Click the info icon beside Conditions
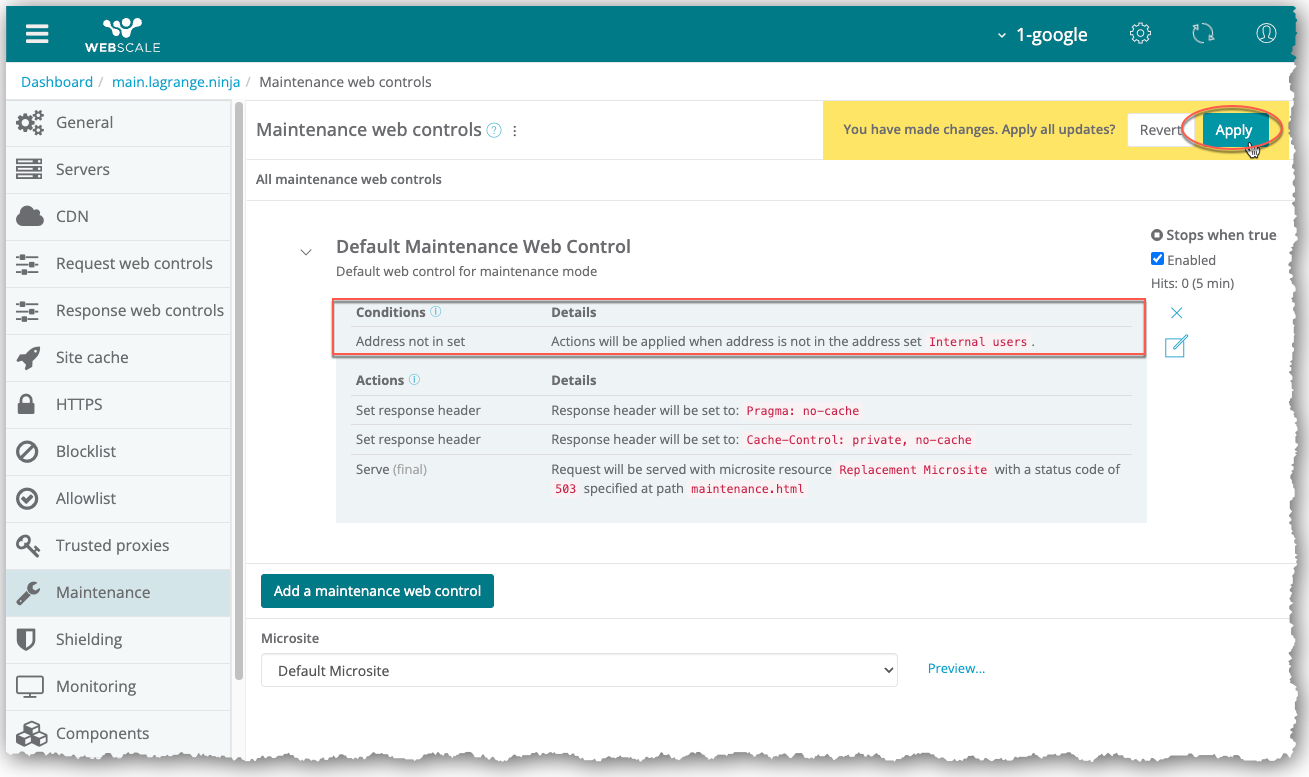This screenshot has height=777, width=1309. (x=436, y=312)
